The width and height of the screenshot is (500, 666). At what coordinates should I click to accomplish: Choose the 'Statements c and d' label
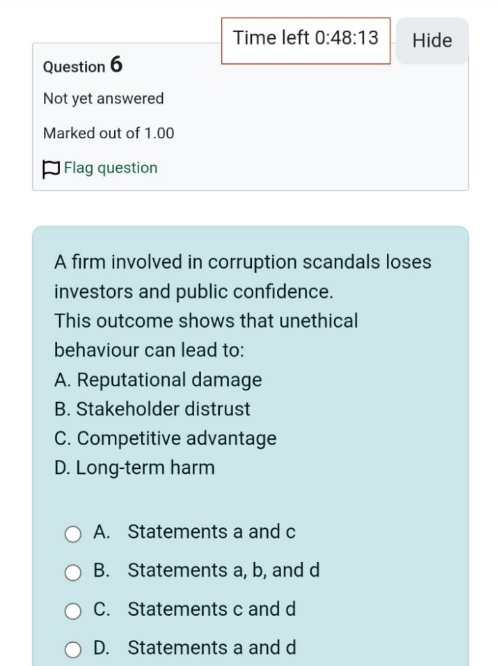point(212,609)
